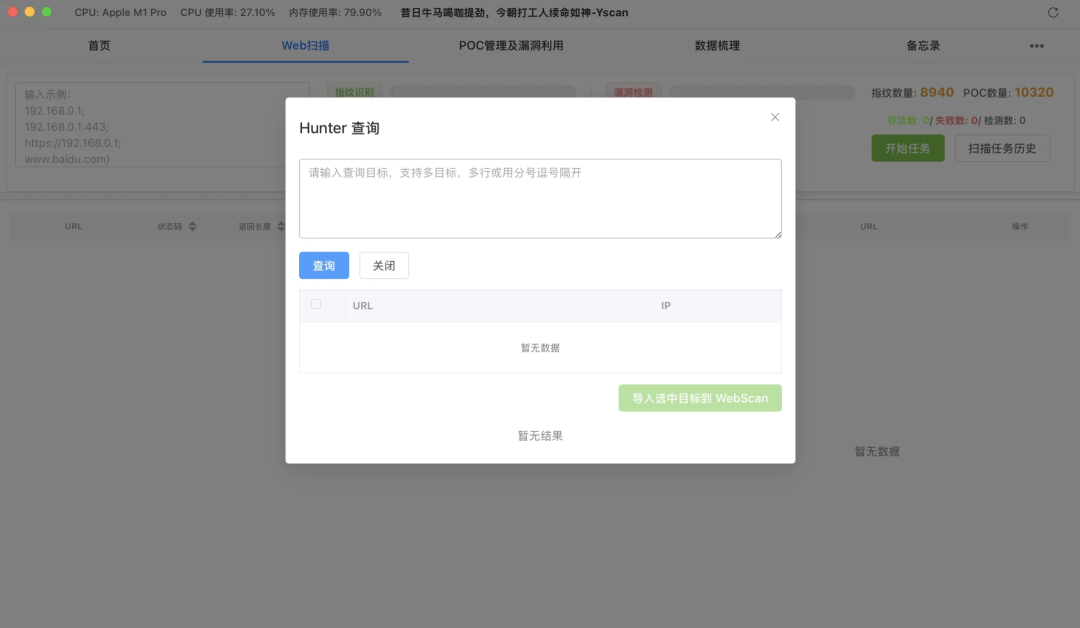
Task: Close the Hunter query dialog with X
Action: coord(775,117)
